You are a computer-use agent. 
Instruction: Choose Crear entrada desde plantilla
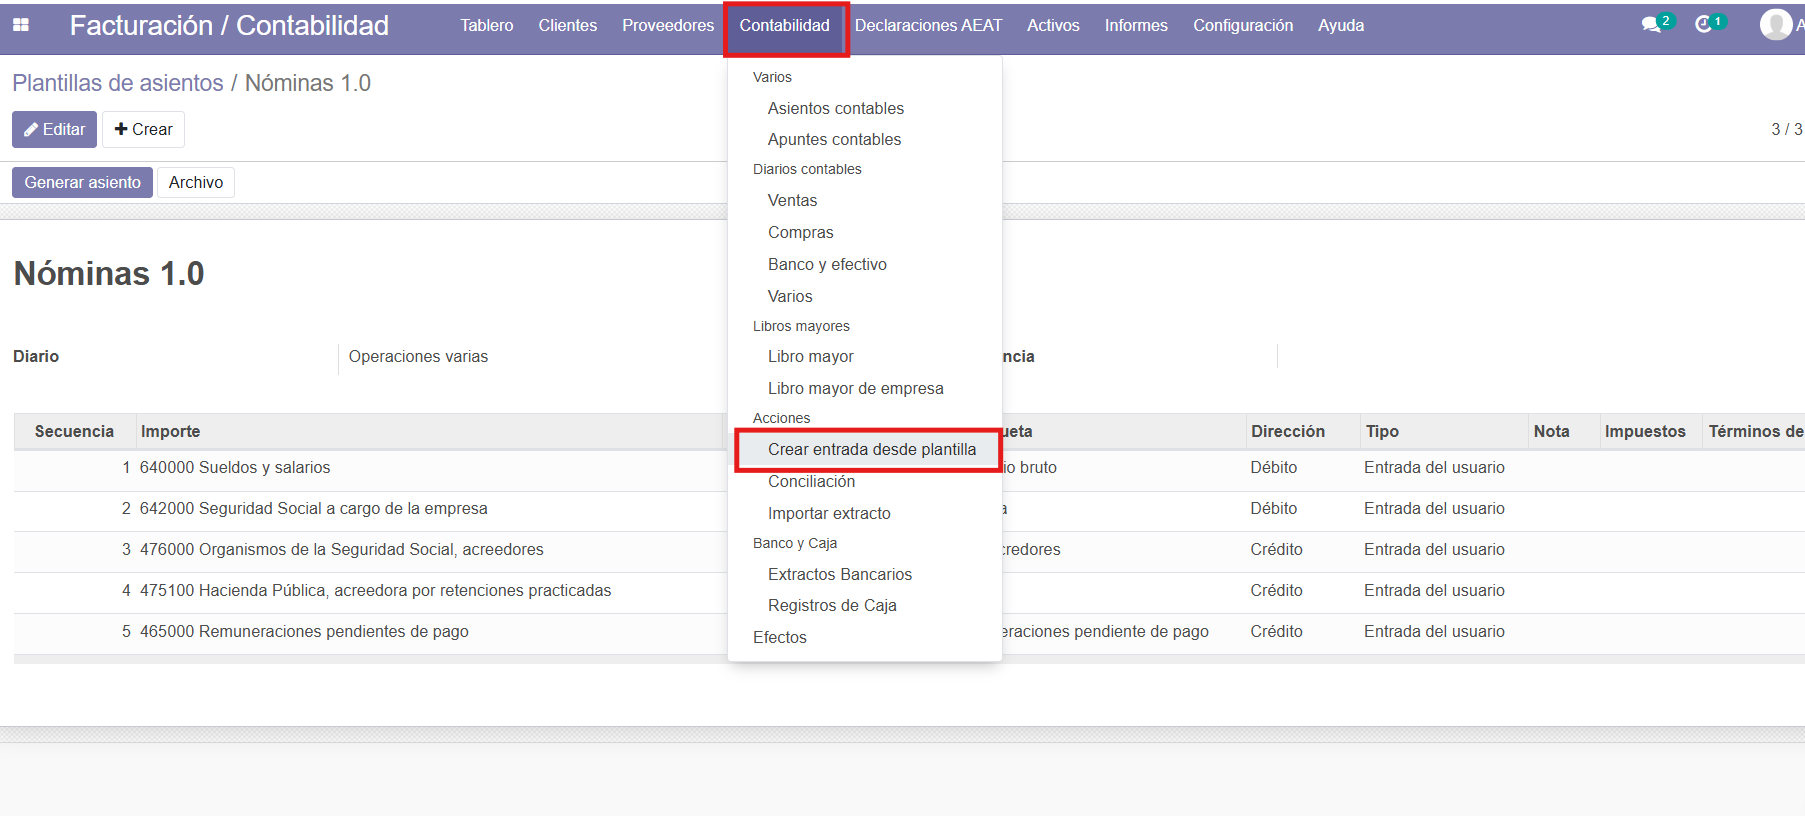tap(871, 449)
